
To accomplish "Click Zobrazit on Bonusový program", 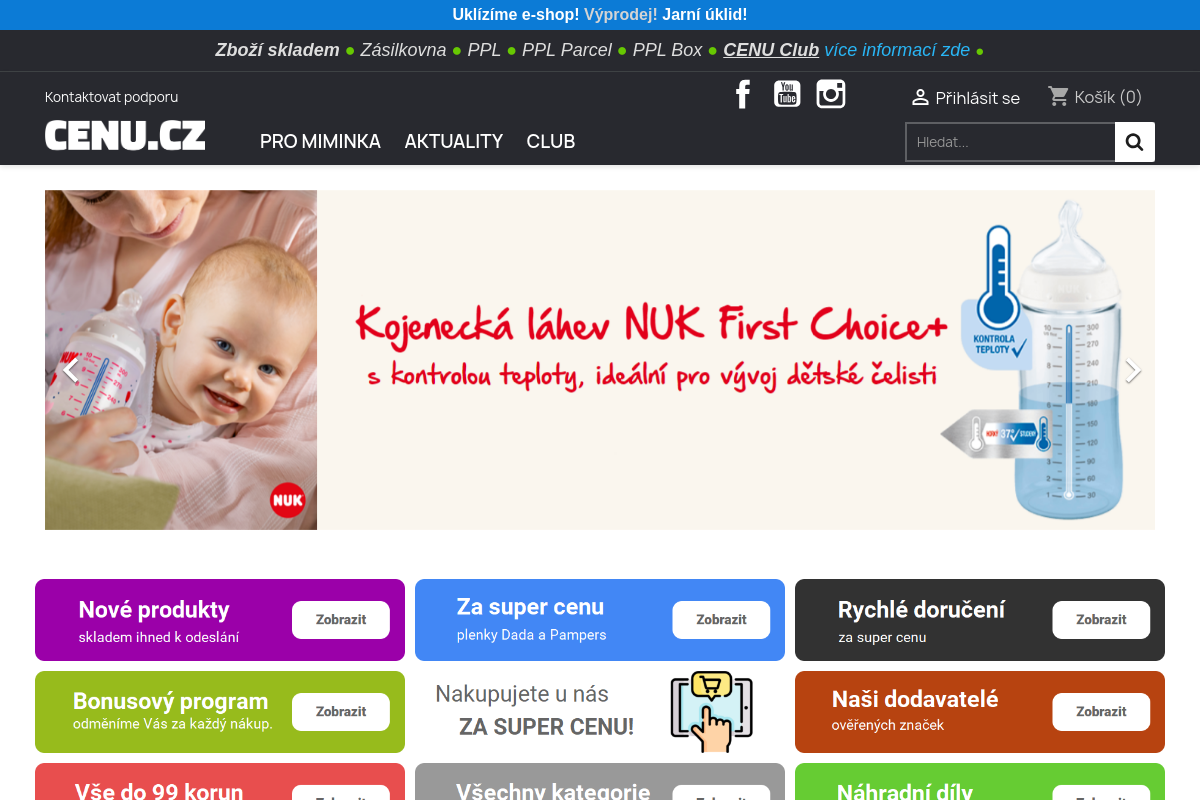I will [x=340, y=711].
